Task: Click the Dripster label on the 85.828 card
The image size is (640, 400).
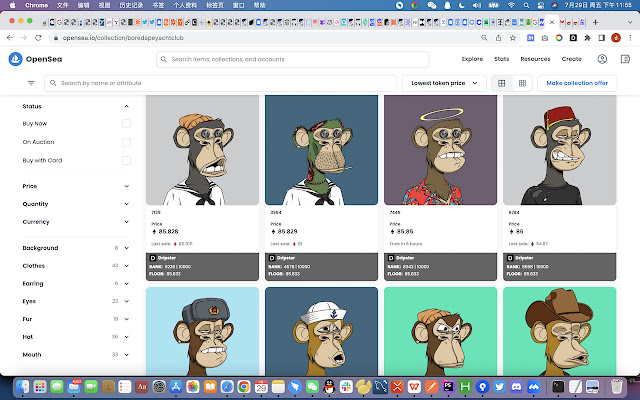Action: click(167, 258)
